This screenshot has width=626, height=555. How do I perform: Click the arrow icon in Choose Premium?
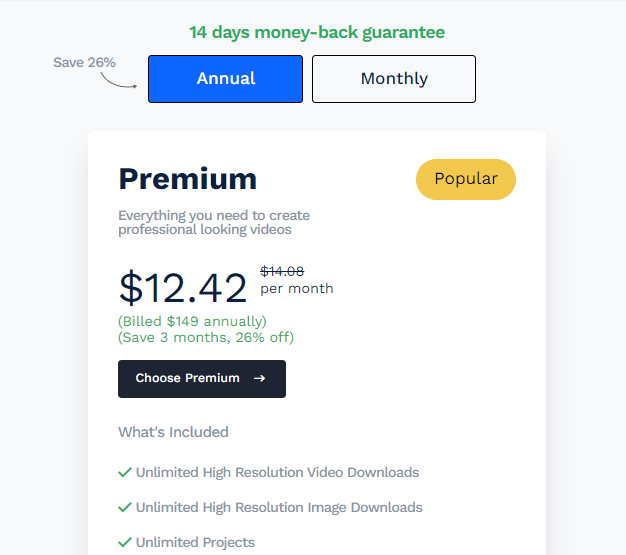[x=260, y=378]
